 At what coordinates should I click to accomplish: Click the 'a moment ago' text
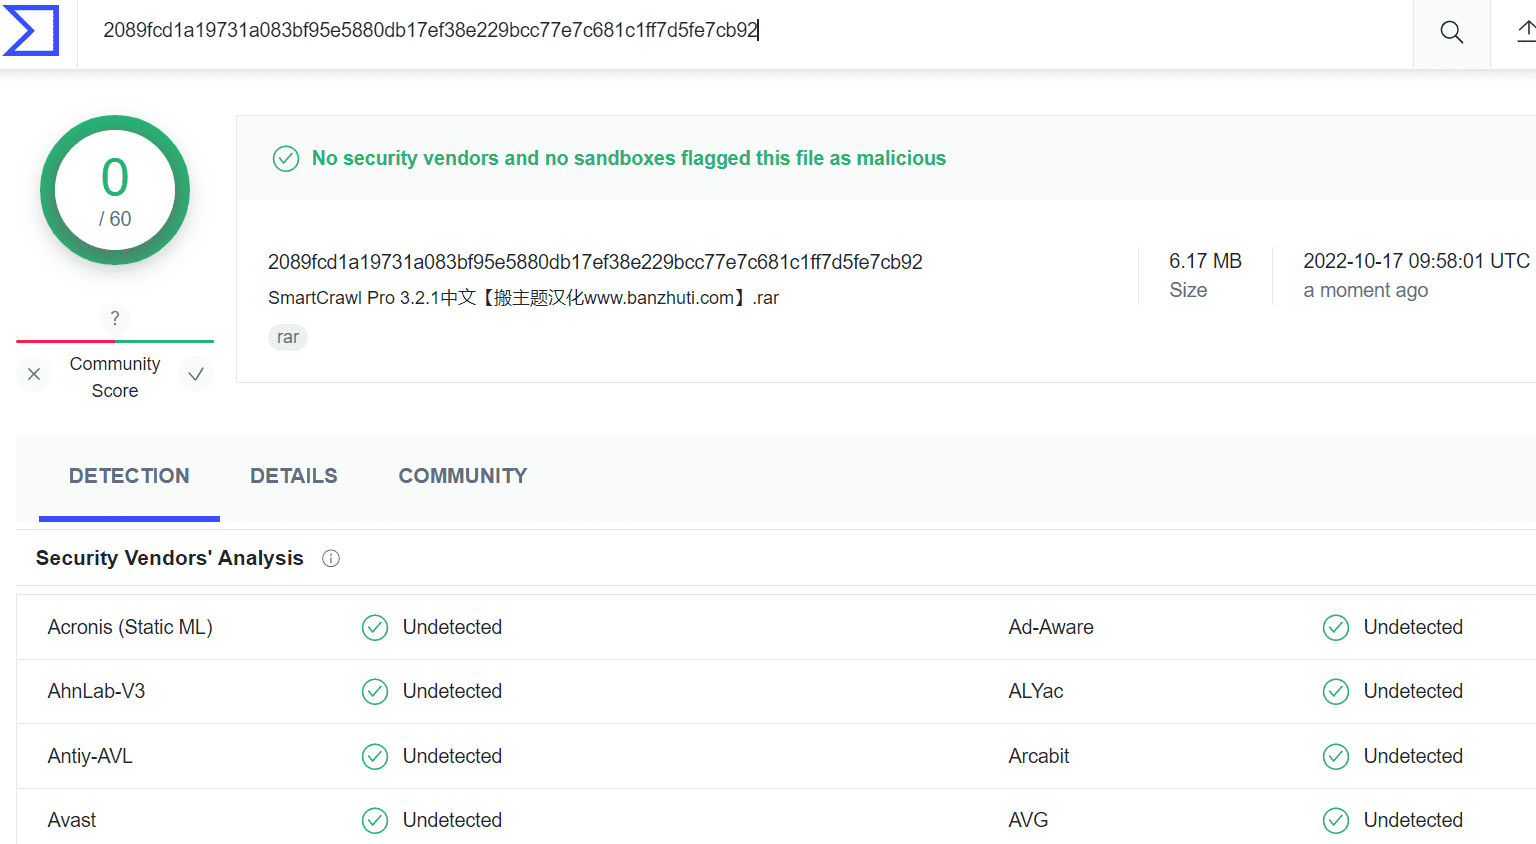coord(1365,290)
